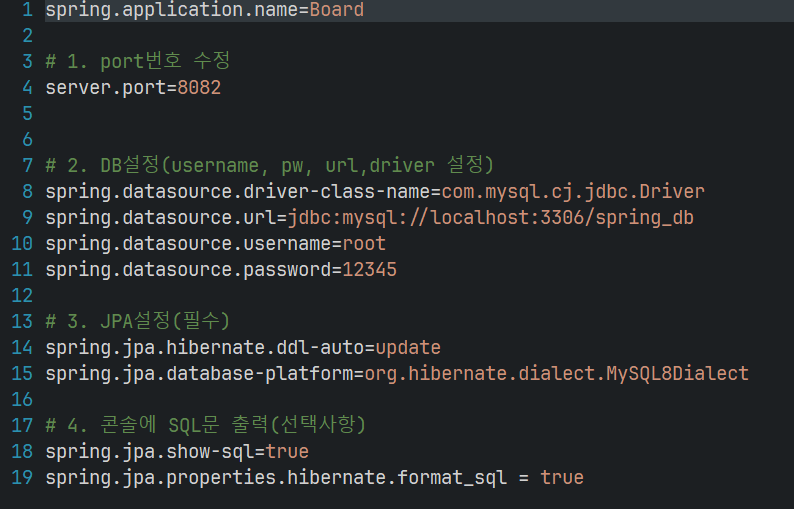Click 'spring.jpa.hibernate.ddl-auto' key

point(205,348)
